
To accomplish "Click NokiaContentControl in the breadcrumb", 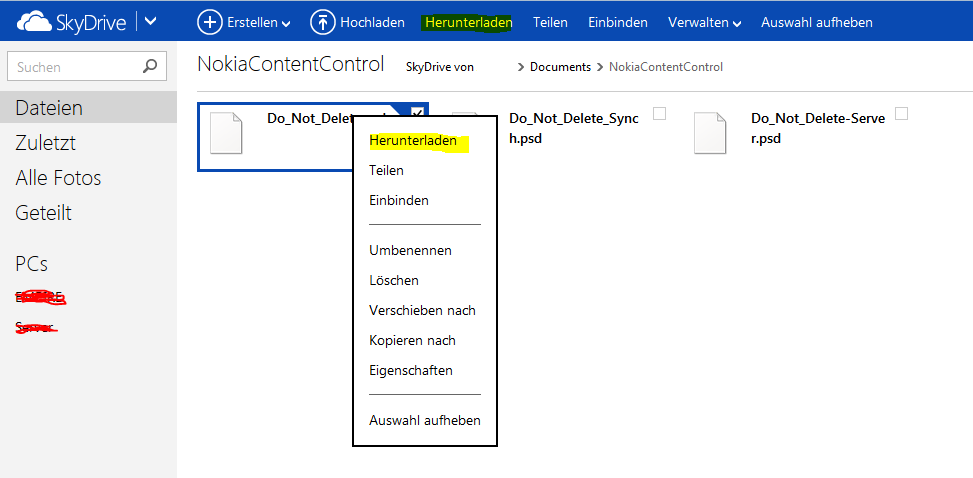I will (666, 67).
